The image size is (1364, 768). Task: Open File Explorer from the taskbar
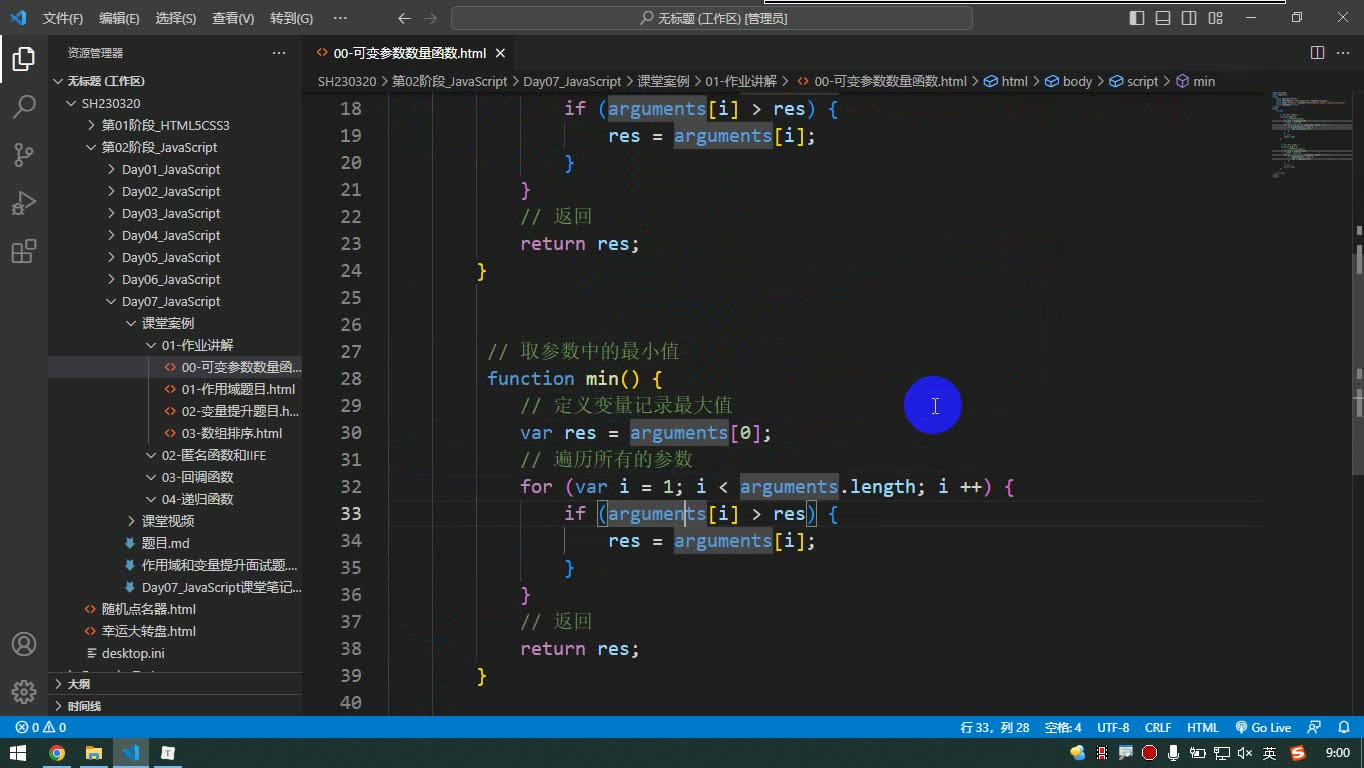94,753
